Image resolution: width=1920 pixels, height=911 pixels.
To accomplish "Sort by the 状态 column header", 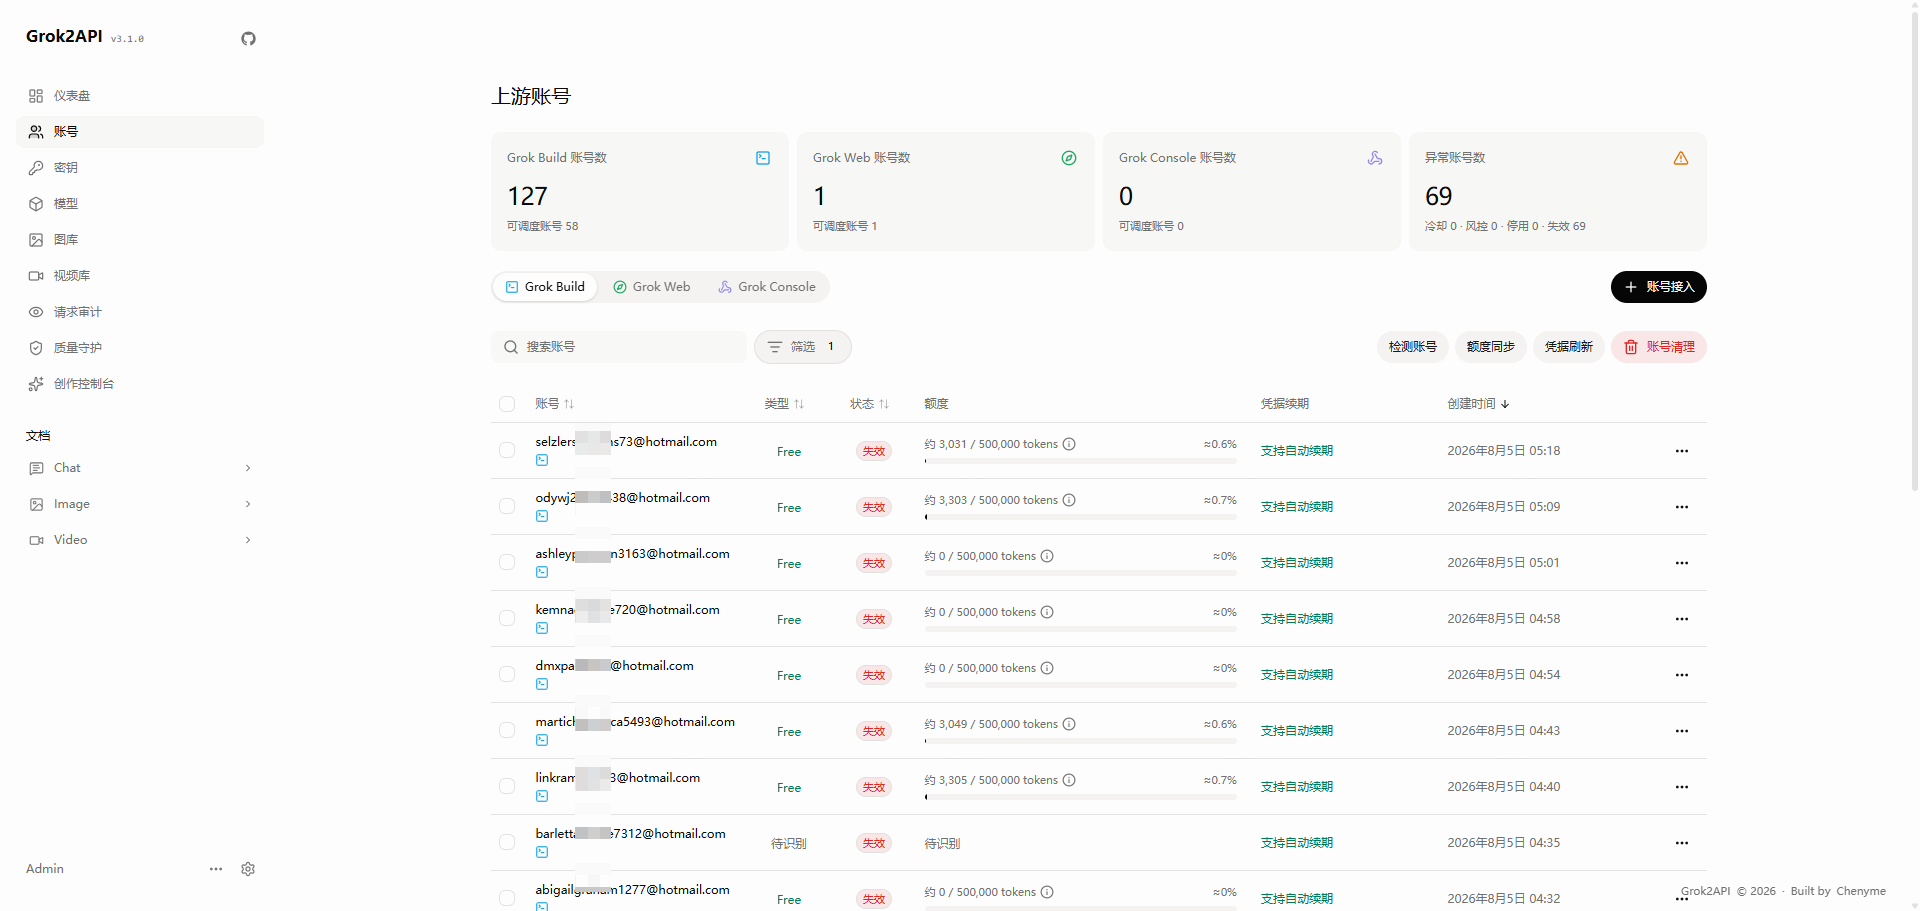I will point(869,404).
